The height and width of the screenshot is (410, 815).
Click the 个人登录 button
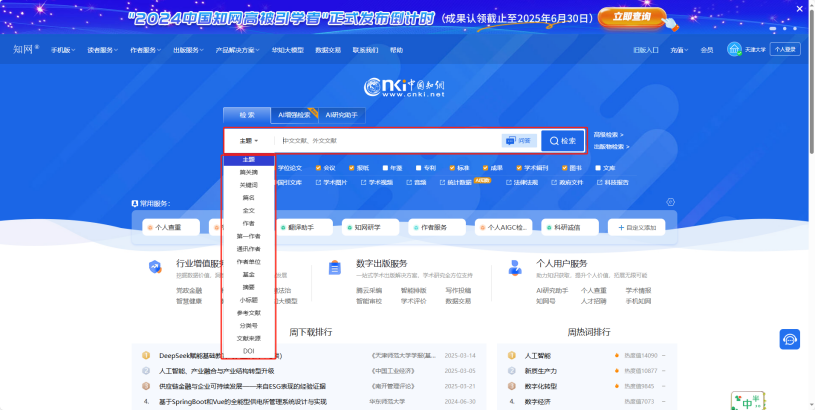point(785,49)
